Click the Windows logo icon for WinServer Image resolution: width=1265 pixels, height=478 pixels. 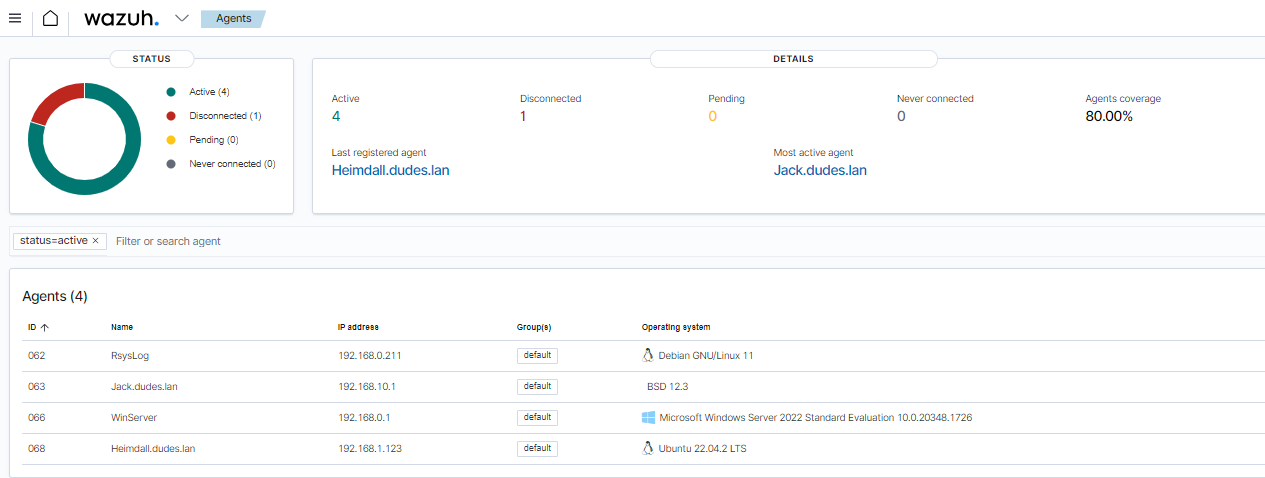(648, 417)
